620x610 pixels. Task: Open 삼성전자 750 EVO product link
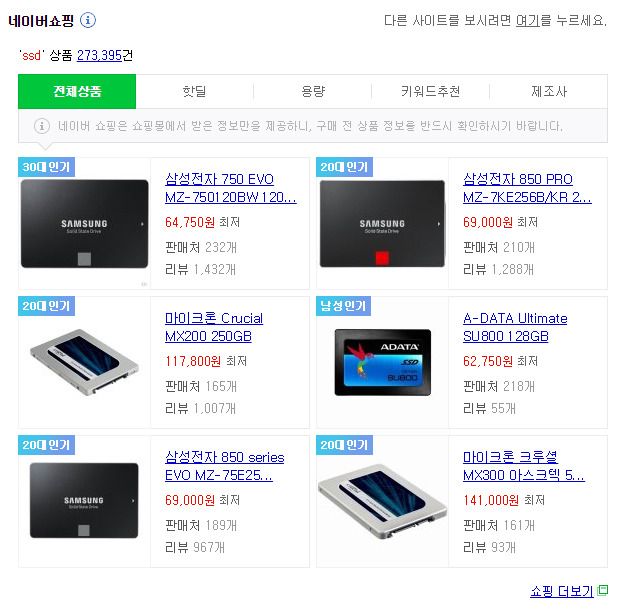231,188
